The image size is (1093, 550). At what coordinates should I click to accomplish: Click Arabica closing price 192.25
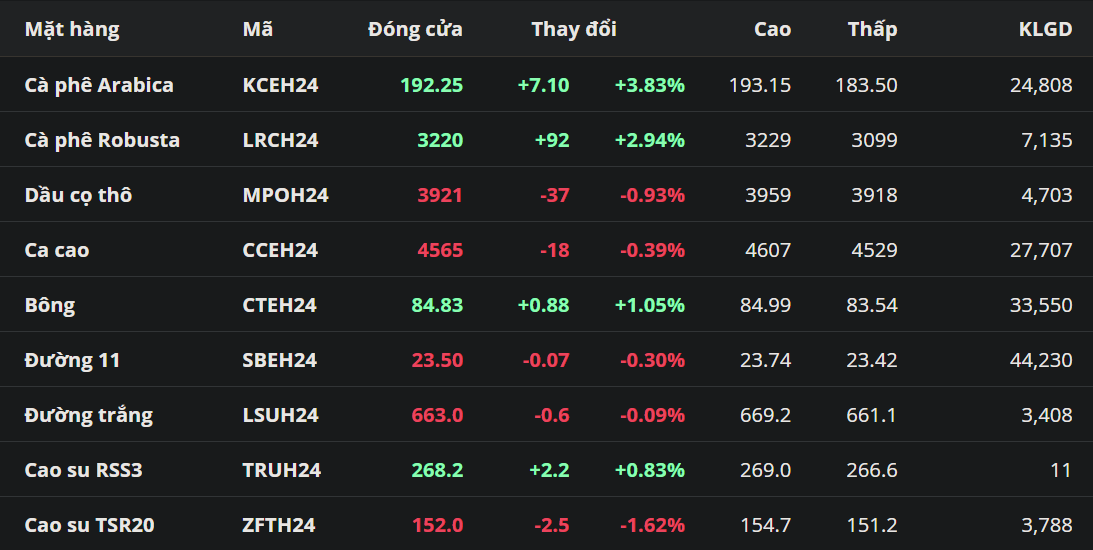(x=431, y=85)
